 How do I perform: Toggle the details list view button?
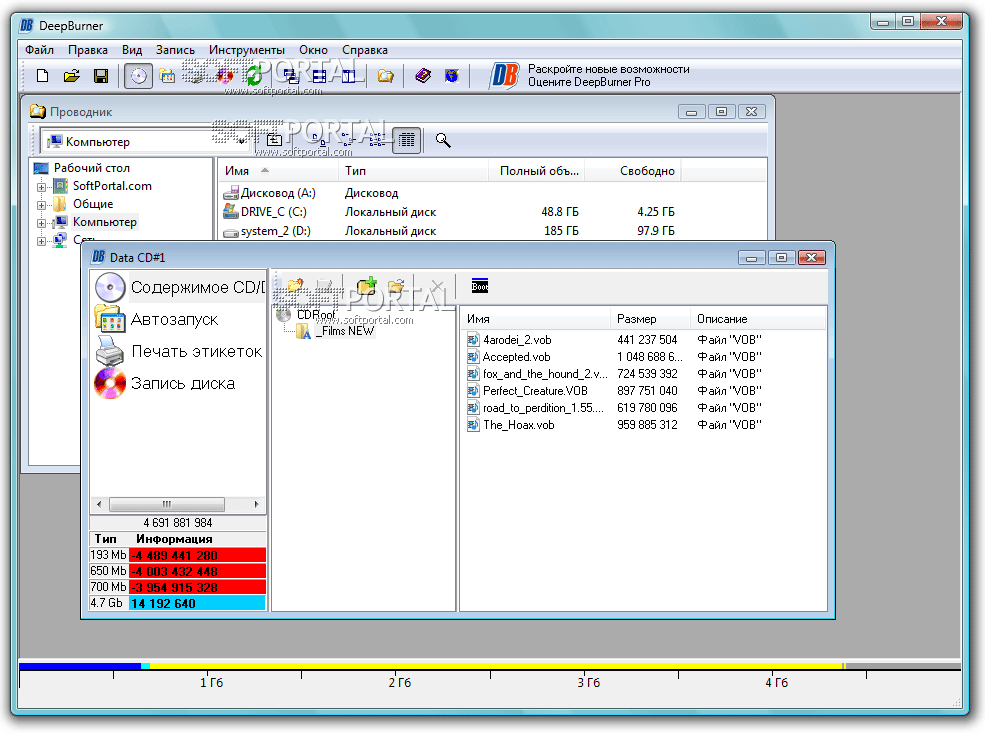point(405,141)
